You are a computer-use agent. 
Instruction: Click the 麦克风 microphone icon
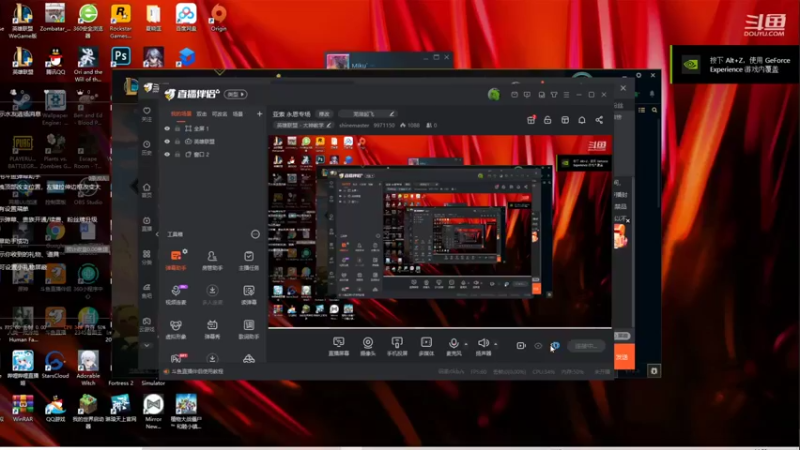click(x=454, y=343)
